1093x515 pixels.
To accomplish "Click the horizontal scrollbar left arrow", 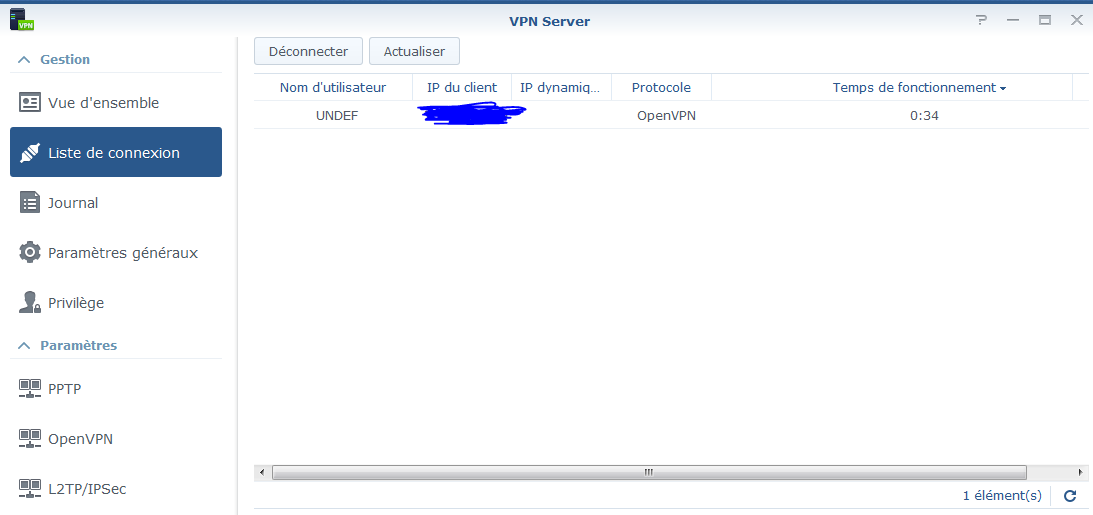I will (x=262, y=472).
